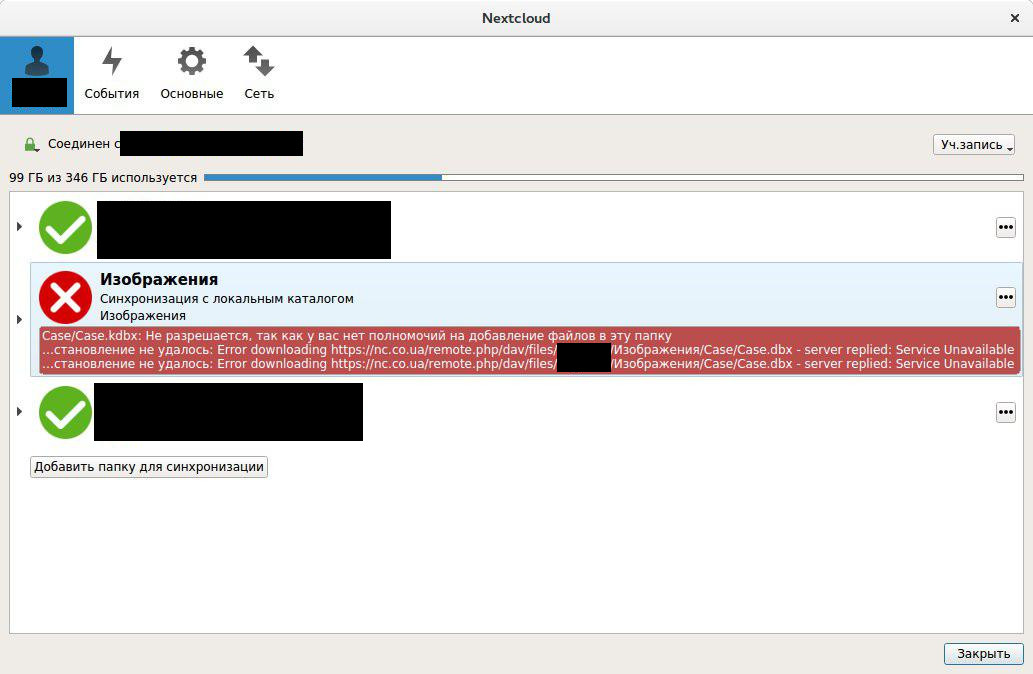Click the storage usage progress bar
This screenshot has width=1033, height=674.
pyautogui.click(x=613, y=177)
